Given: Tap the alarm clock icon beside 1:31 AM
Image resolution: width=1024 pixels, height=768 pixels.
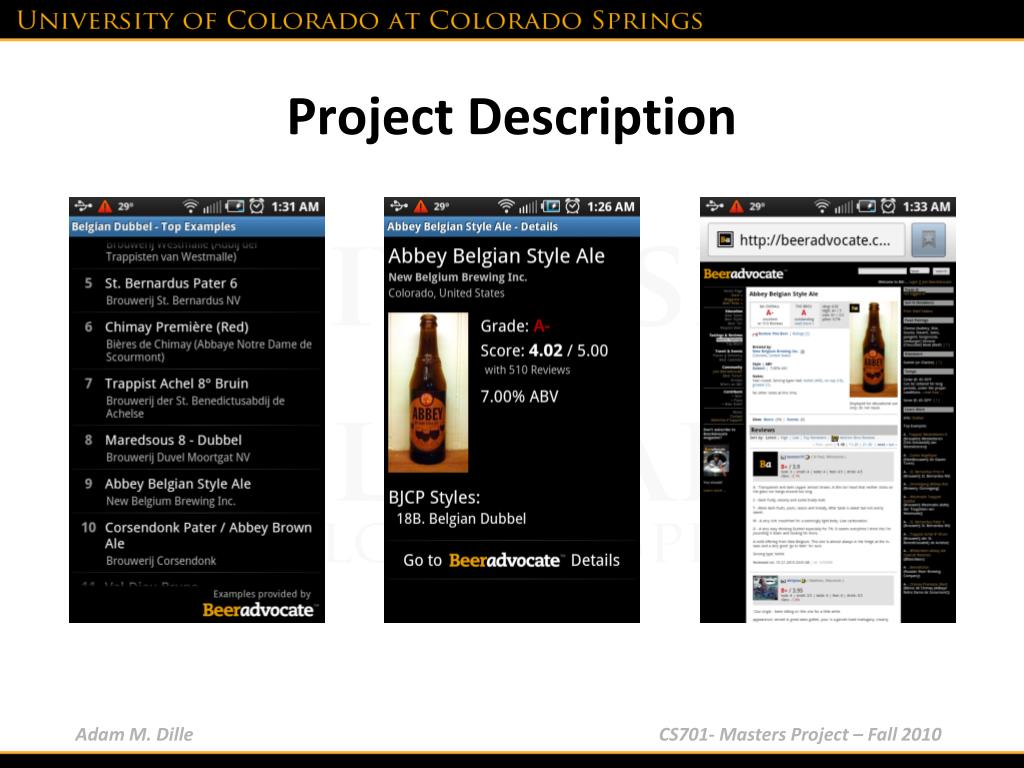Looking at the screenshot, I should (257, 206).
